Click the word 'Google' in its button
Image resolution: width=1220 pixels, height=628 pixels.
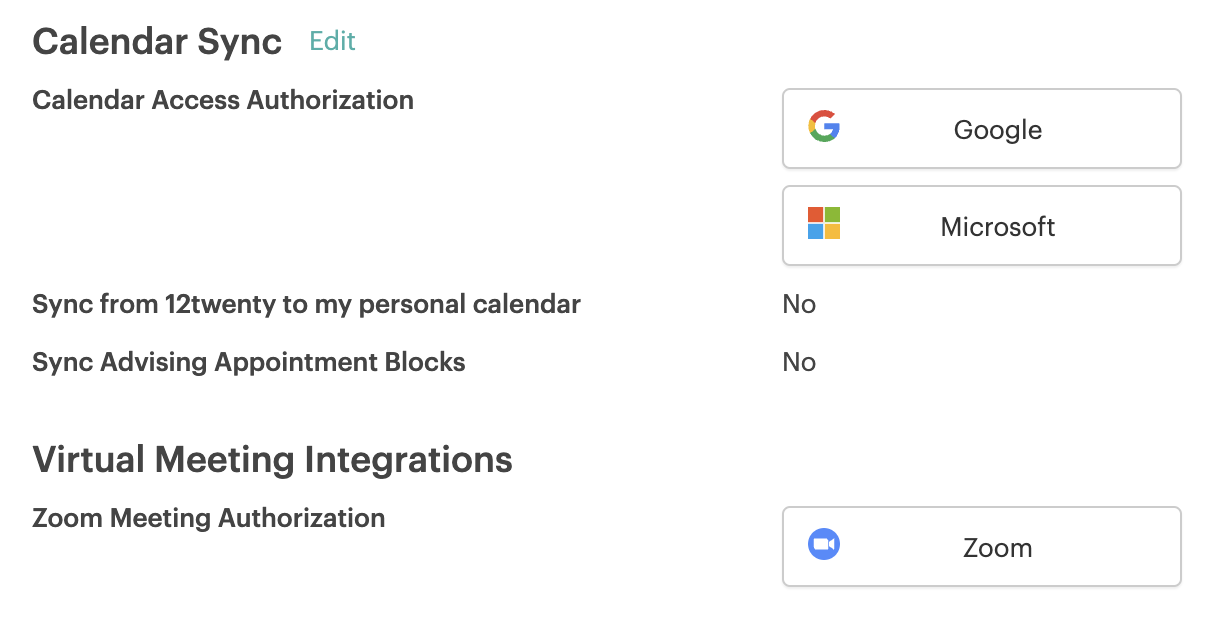point(998,130)
